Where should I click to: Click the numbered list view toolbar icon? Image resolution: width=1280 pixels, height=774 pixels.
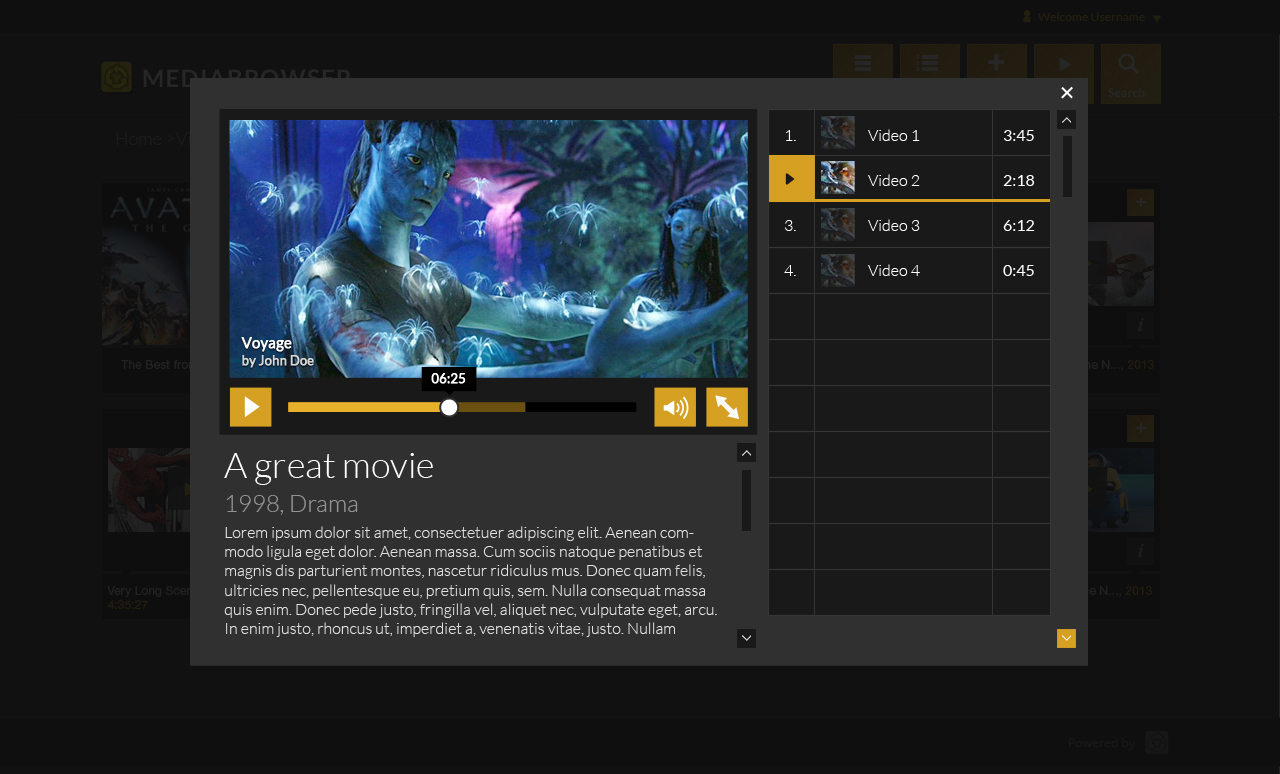[929, 63]
